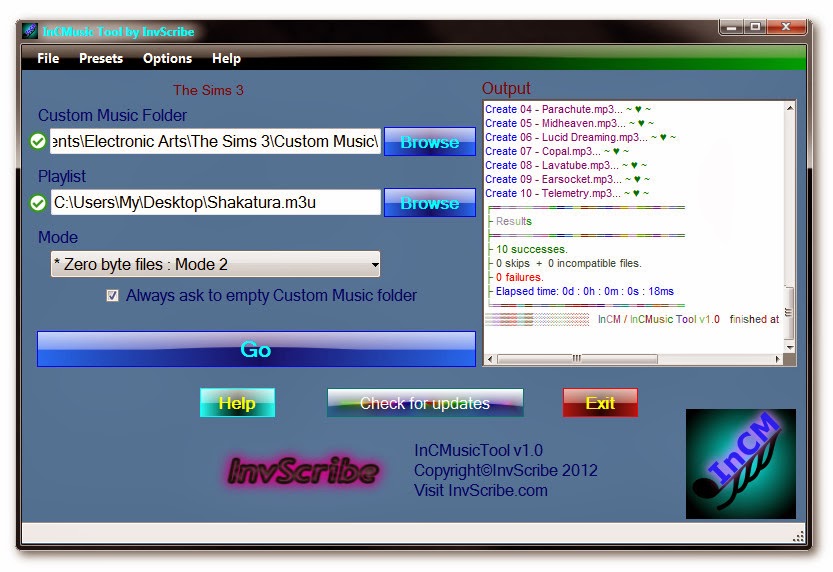
Task: Open the Presets menu
Action: click(x=101, y=58)
